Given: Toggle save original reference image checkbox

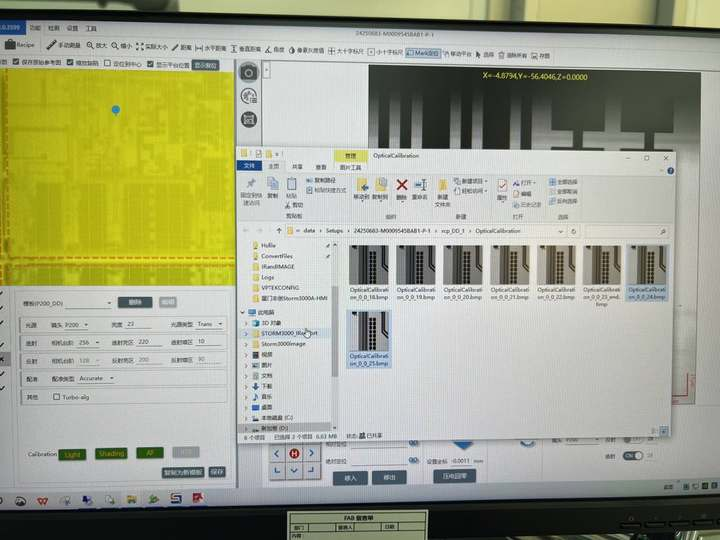Looking at the screenshot, I should point(16,61).
